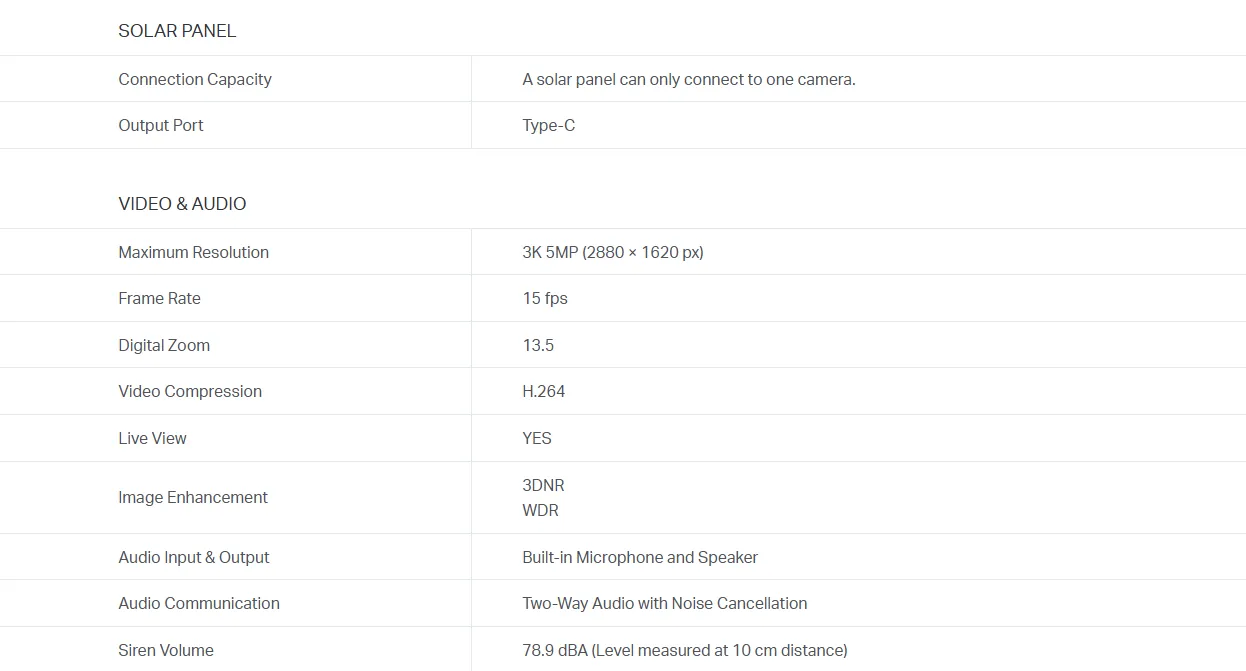Image resolution: width=1246 pixels, height=671 pixels.
Task: Click the H.264 value
Action: pyautogui.click(x=543, y=391)
